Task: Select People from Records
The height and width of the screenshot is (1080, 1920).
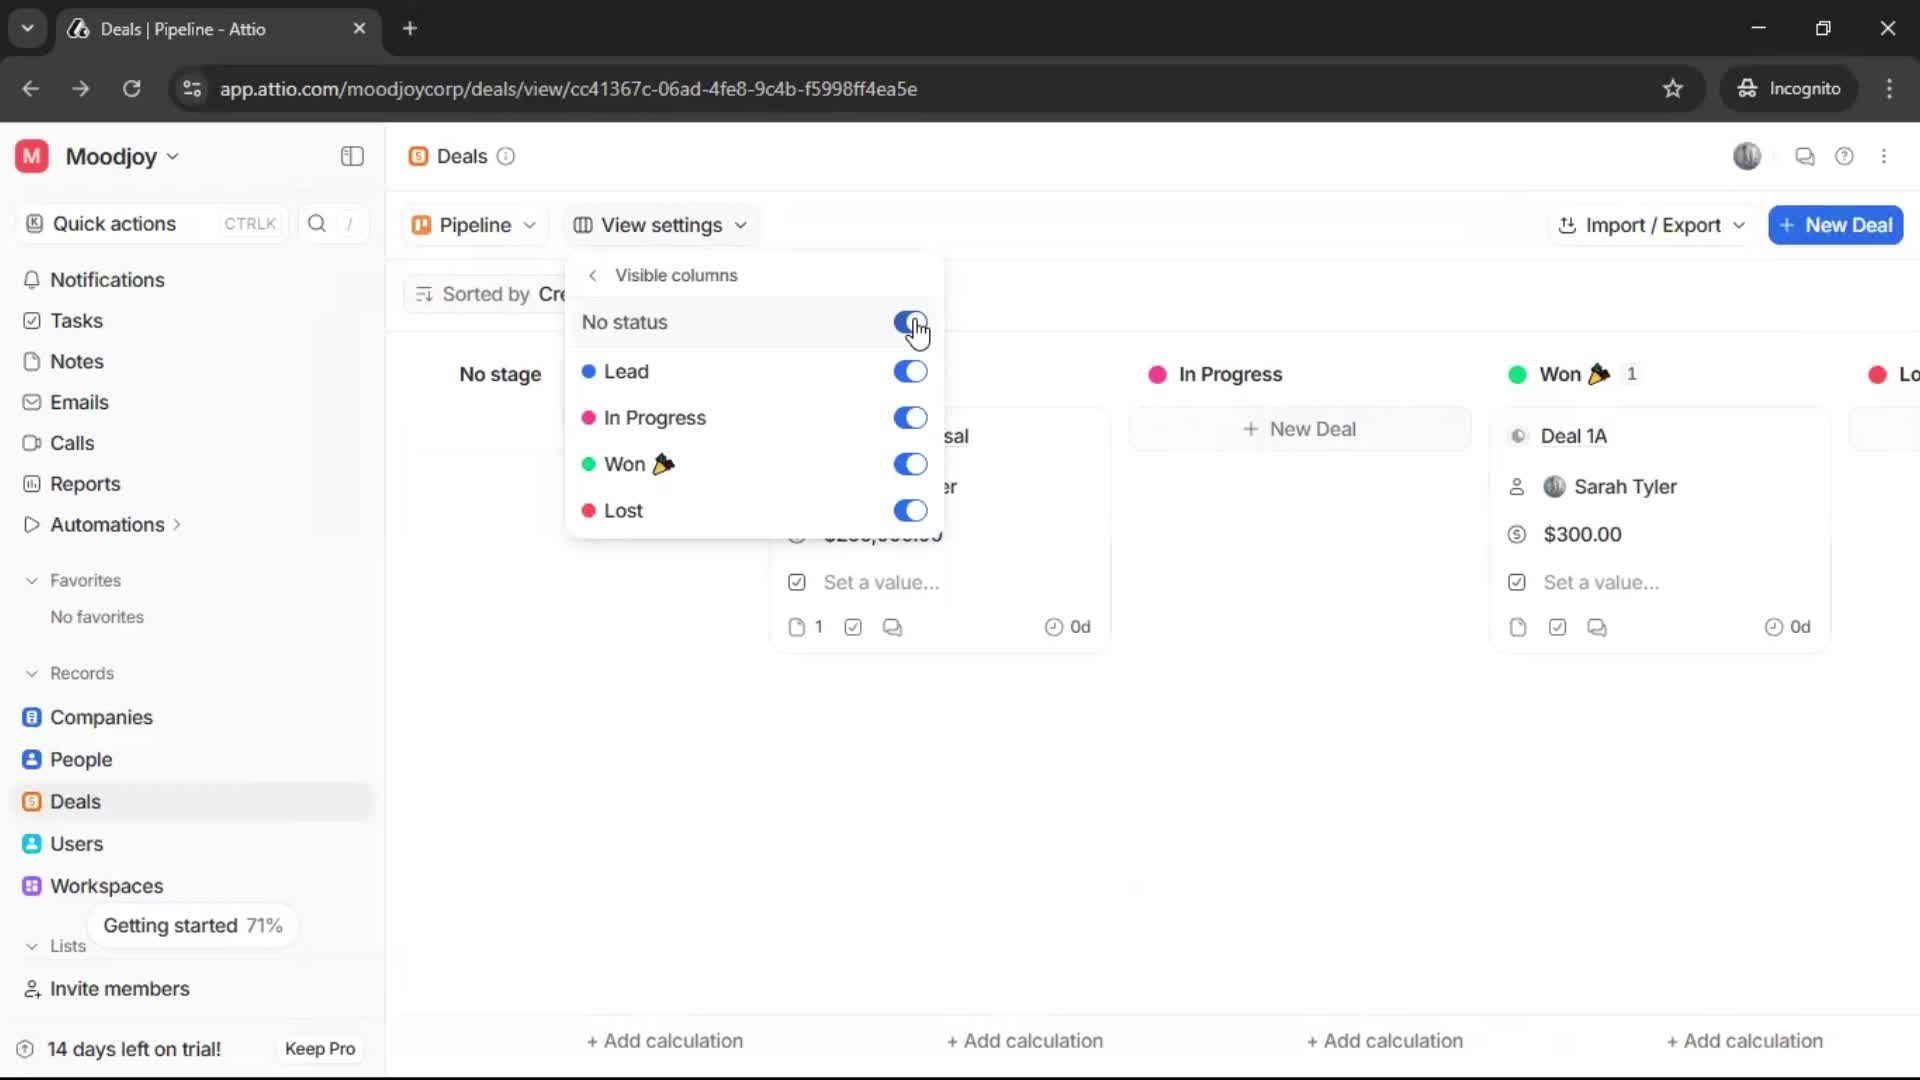Action: click(80, 759)
